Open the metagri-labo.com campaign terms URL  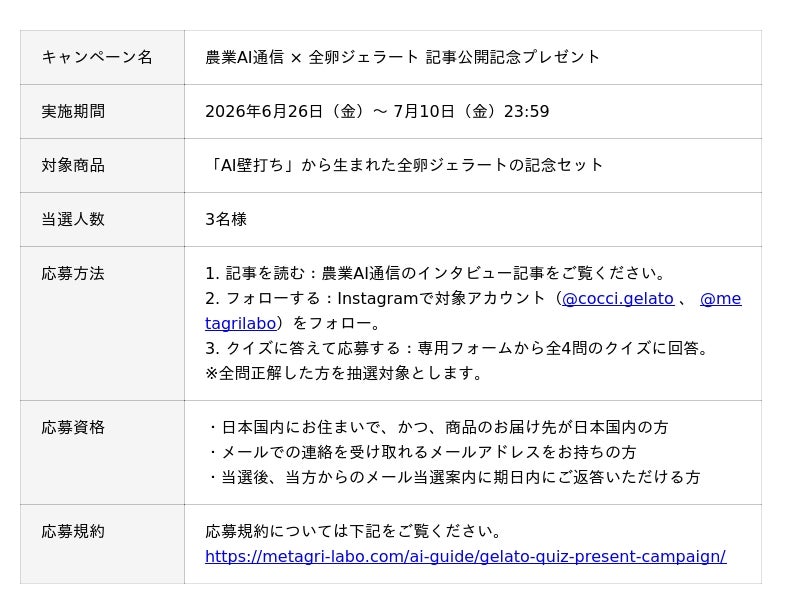(465, 556)
